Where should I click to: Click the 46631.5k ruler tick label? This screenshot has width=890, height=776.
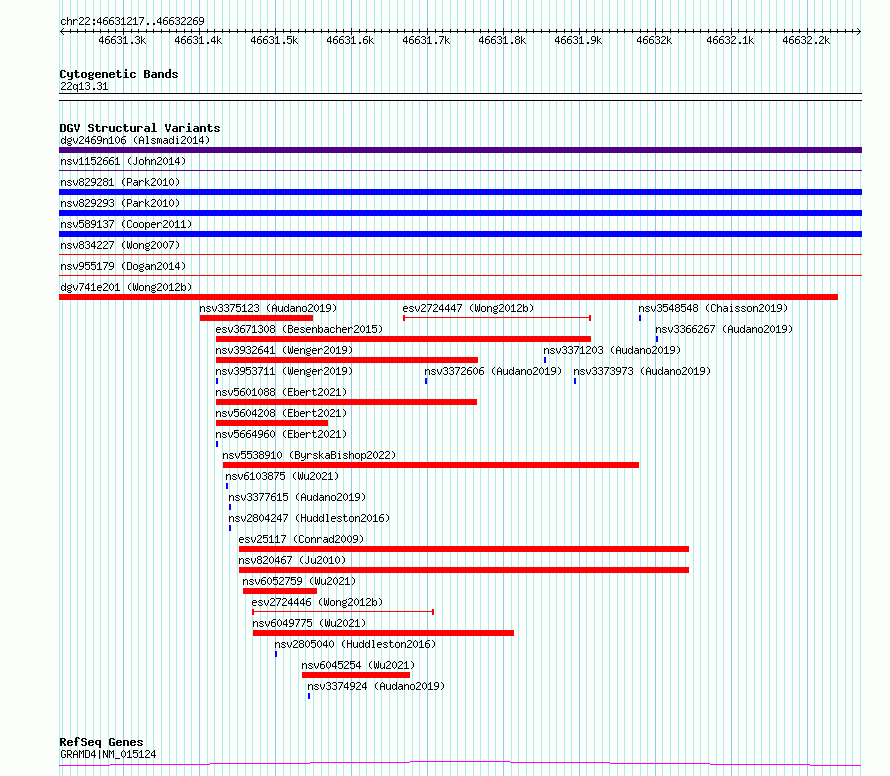pos(274,40)
